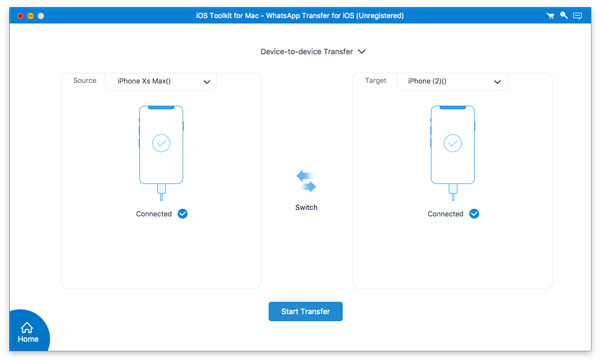Expand the Device-to-device Transfer mode dropdown
Image resolution: width=600 pixels, height=362 pixels.
313,52
